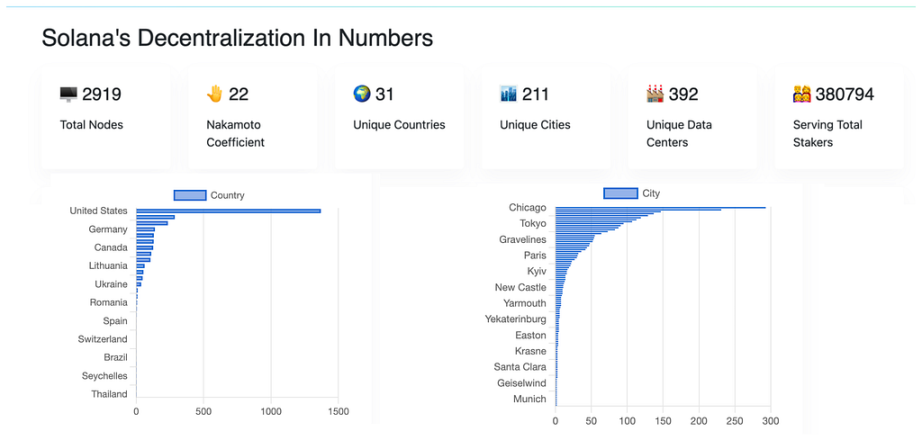The width and height of the screenshot is (922, 440).
Task: Click the city skyline icon beside 211
Action: 507,94
